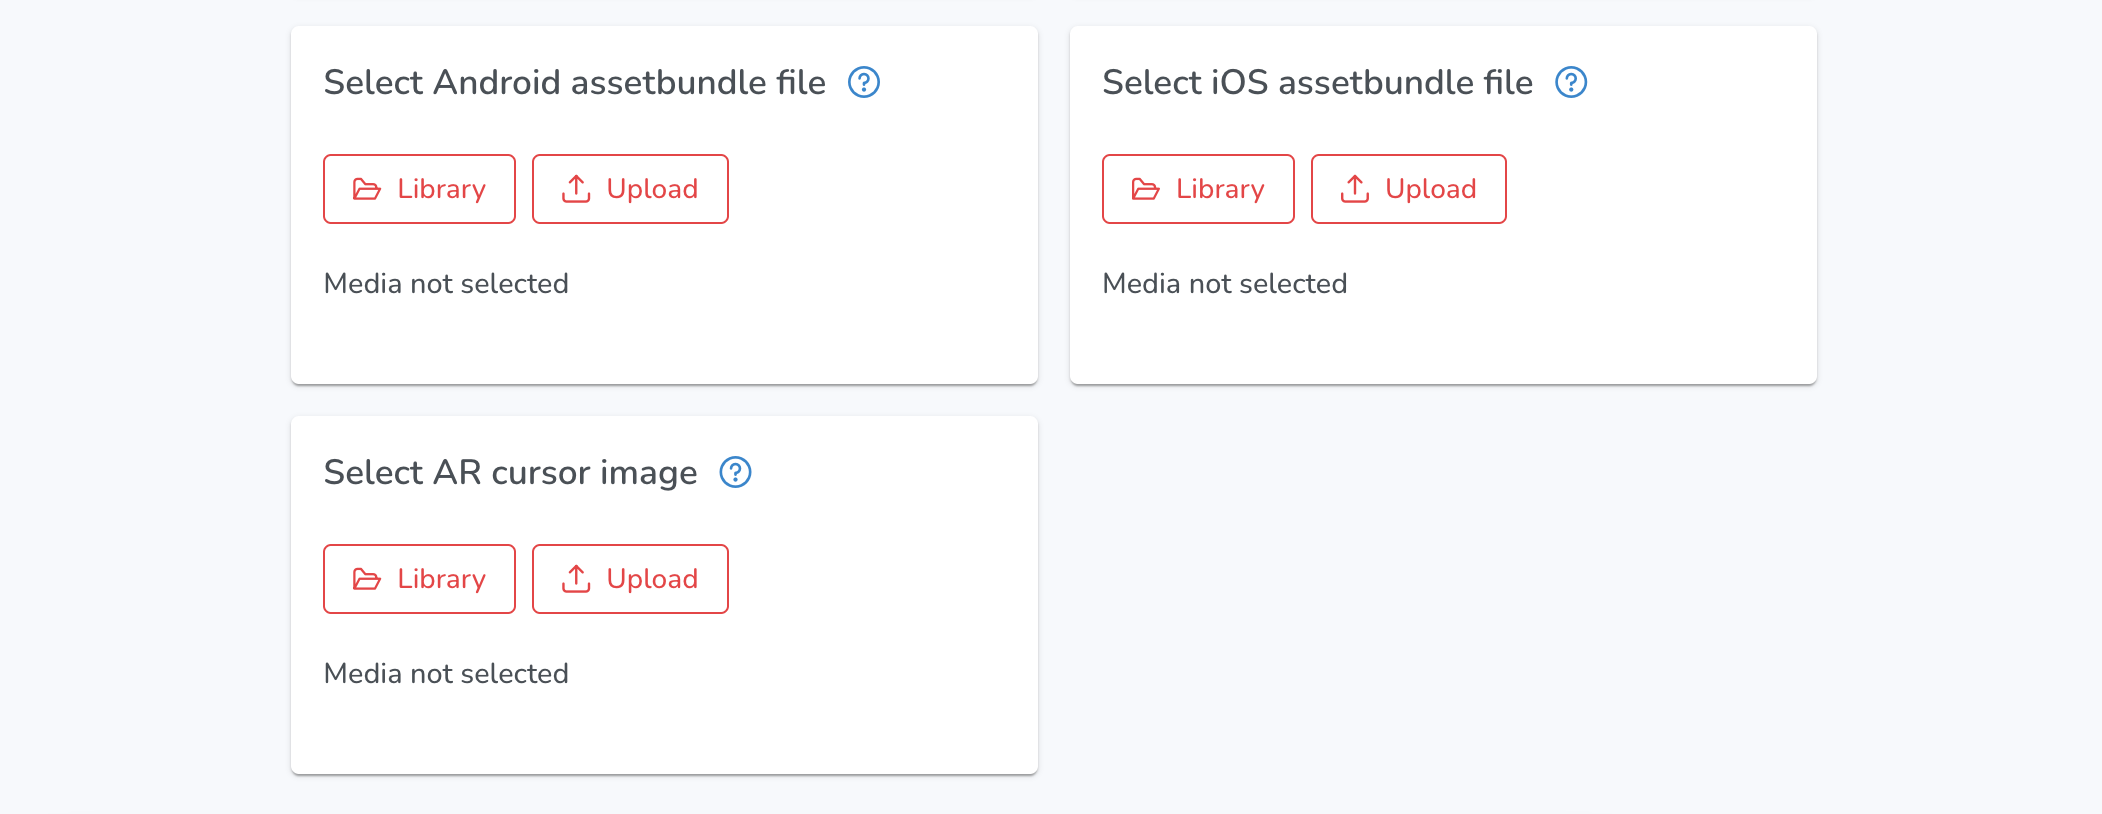2102x814 pixels.
Task: Upload an AR cursor image
Action: coord(630,579)
